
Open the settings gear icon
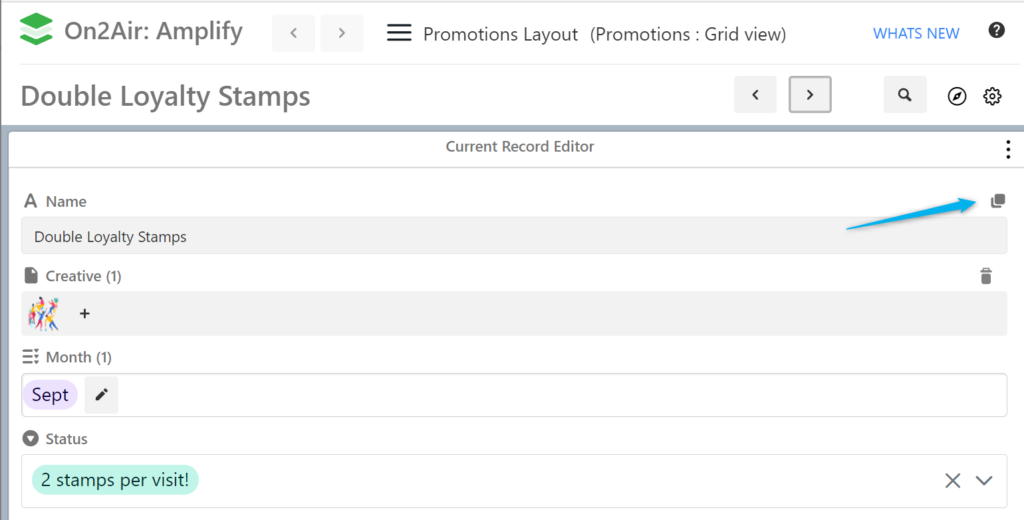pos(992,96)
